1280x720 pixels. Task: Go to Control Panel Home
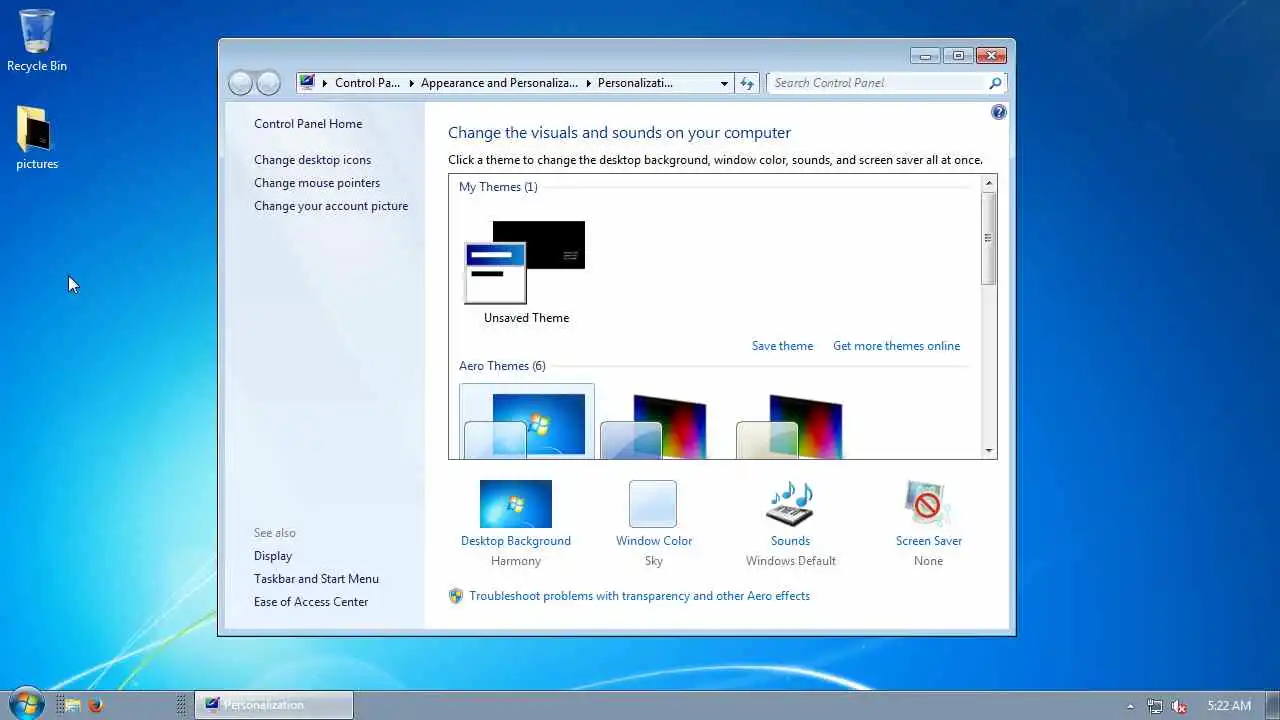click(308, 124)
